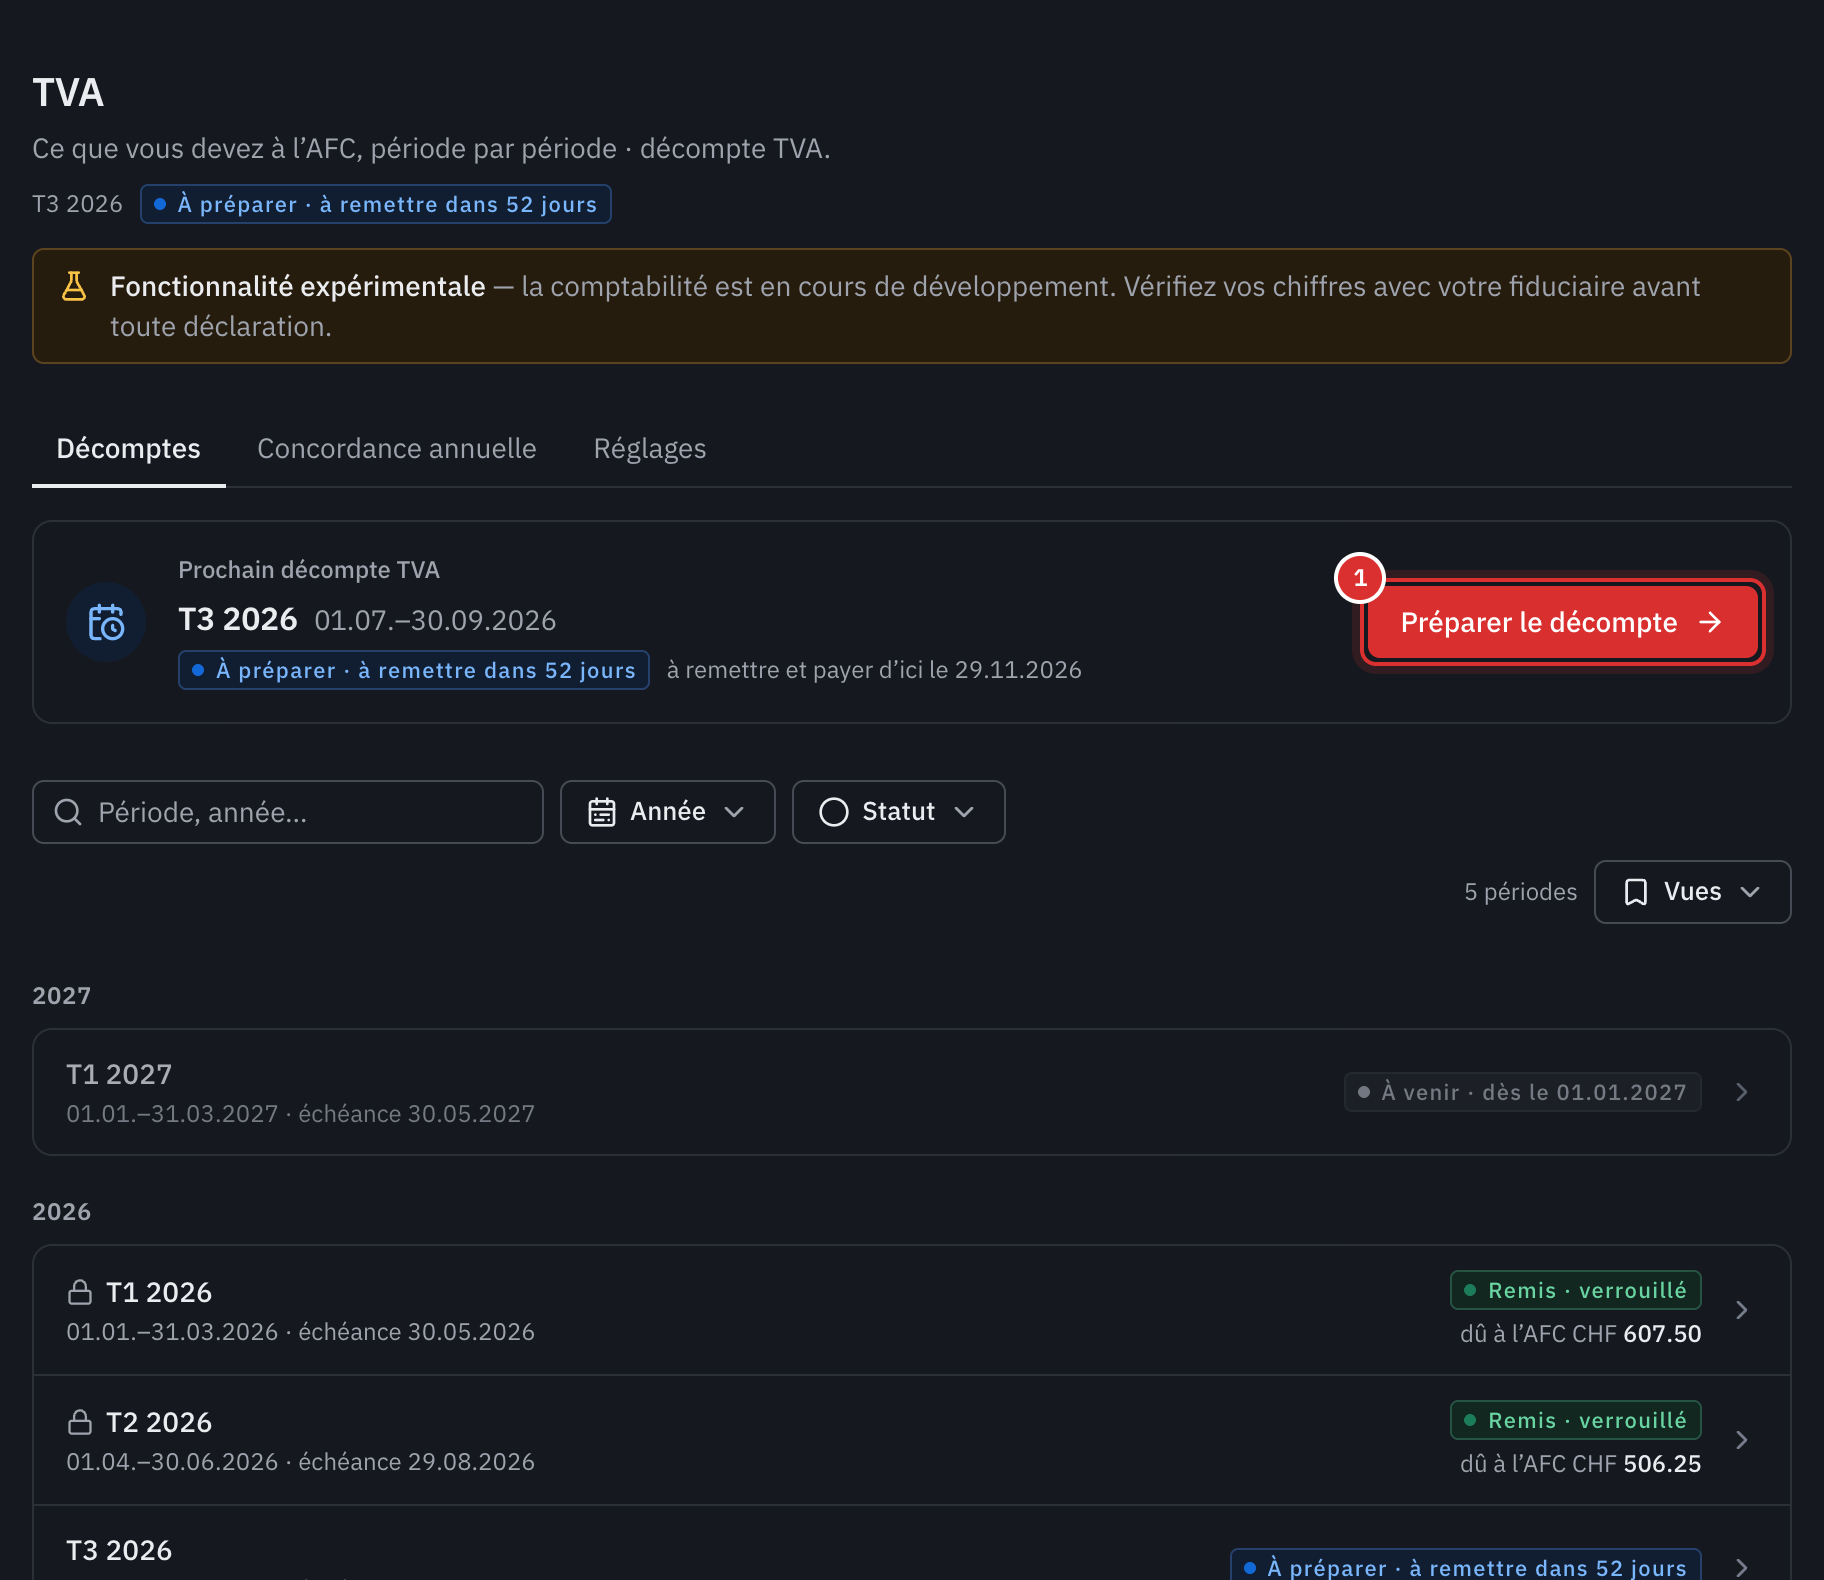Viewport: 1824px width, 1580px height.
Task: Open the Réglages tab
Action: [650, 449]
